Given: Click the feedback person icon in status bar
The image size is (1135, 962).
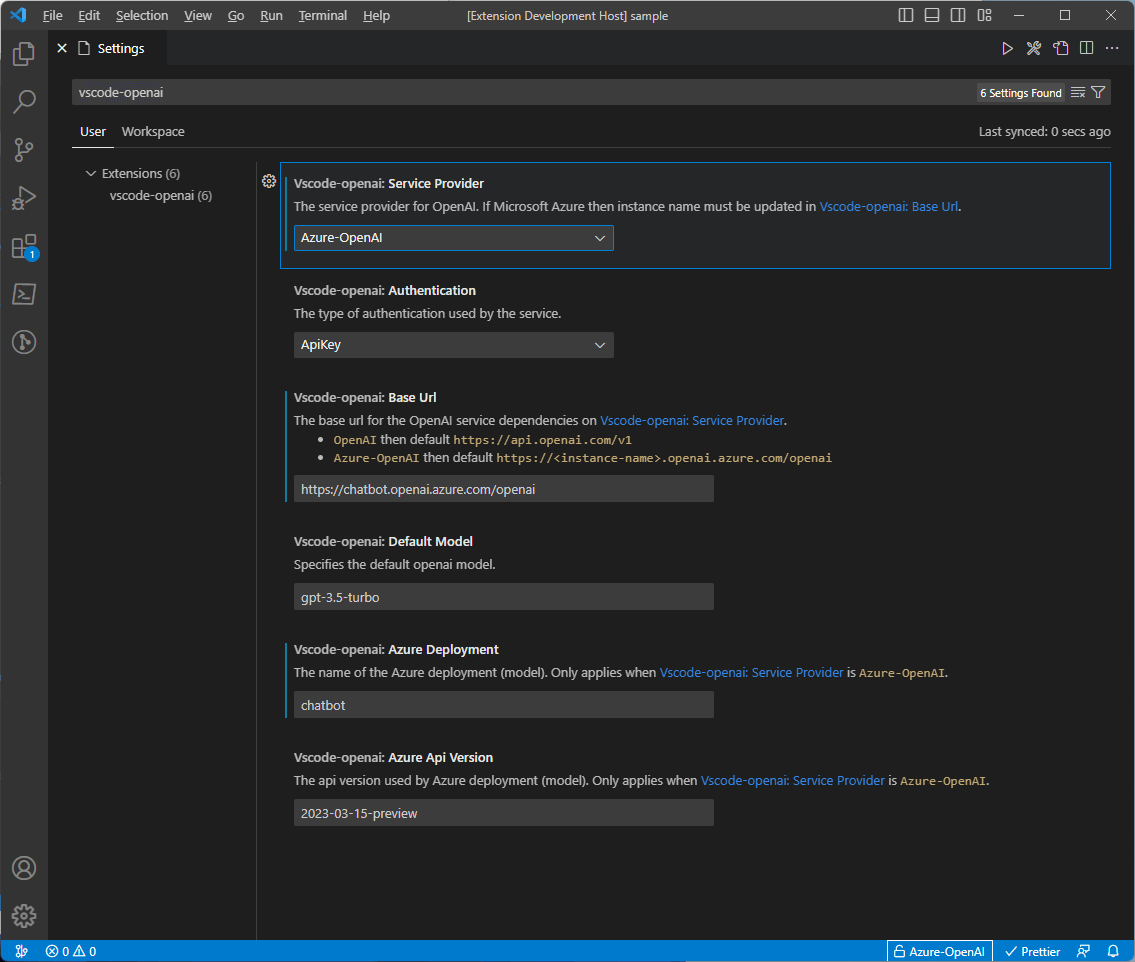Looking at the screenshot, I should [1084, 951].
